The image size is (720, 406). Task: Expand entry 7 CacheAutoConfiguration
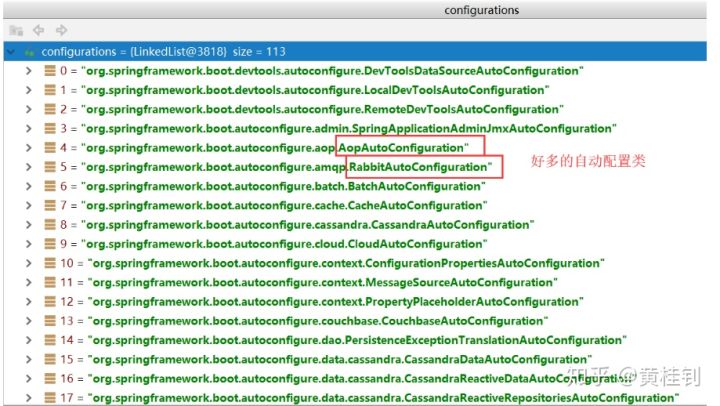[29, 205]
